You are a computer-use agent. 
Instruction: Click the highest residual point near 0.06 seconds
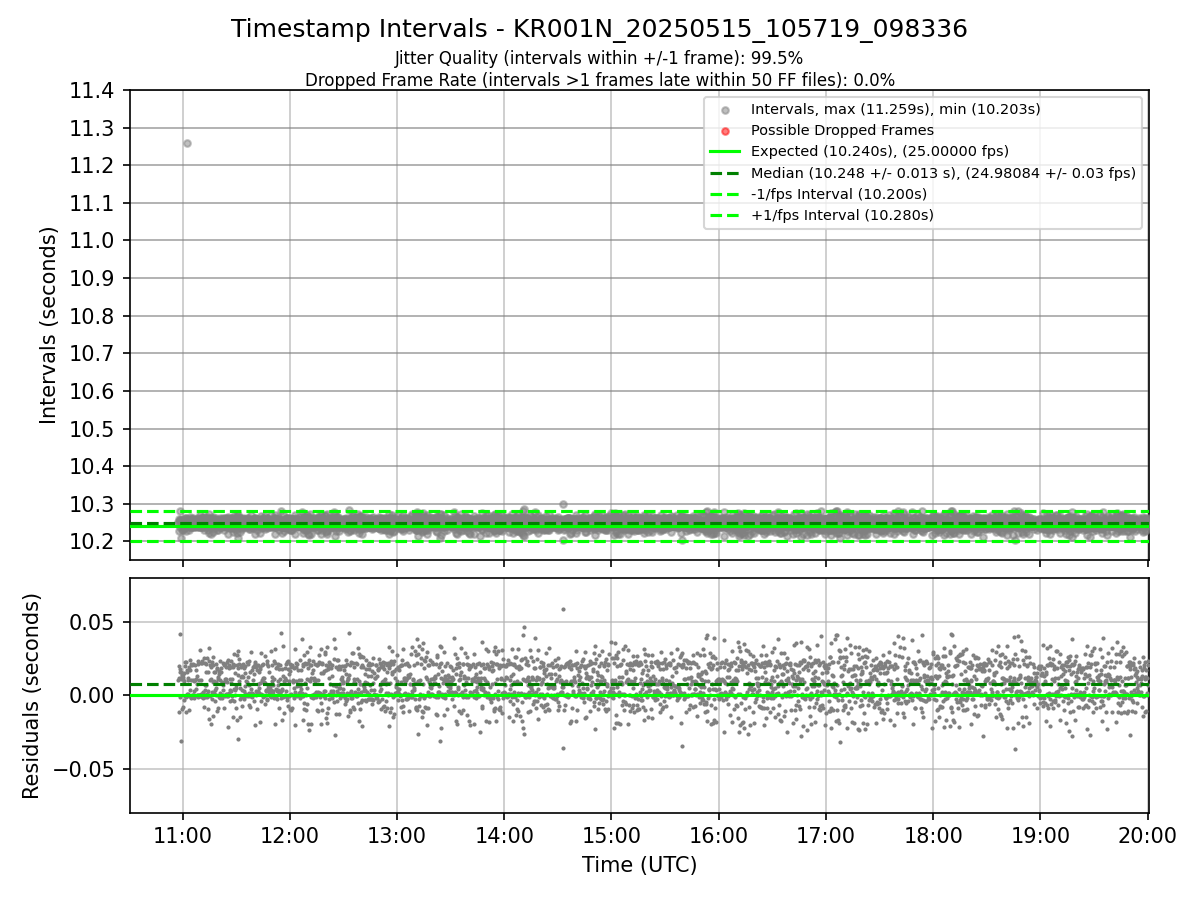coord(563,609)
